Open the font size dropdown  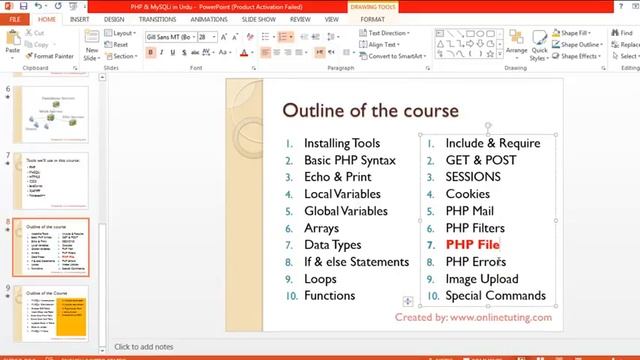[x=214, y=37]
